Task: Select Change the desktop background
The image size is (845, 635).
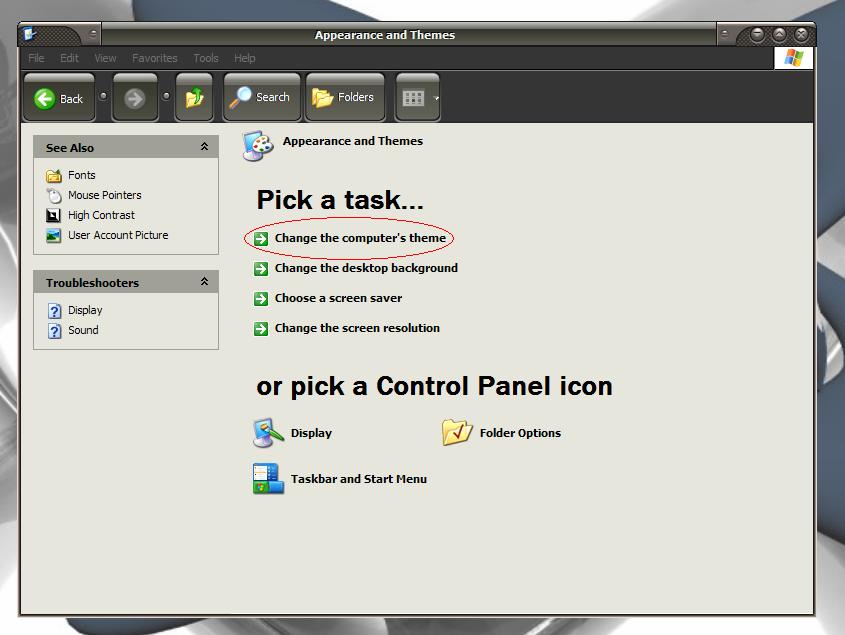Action: click(366, 268)
